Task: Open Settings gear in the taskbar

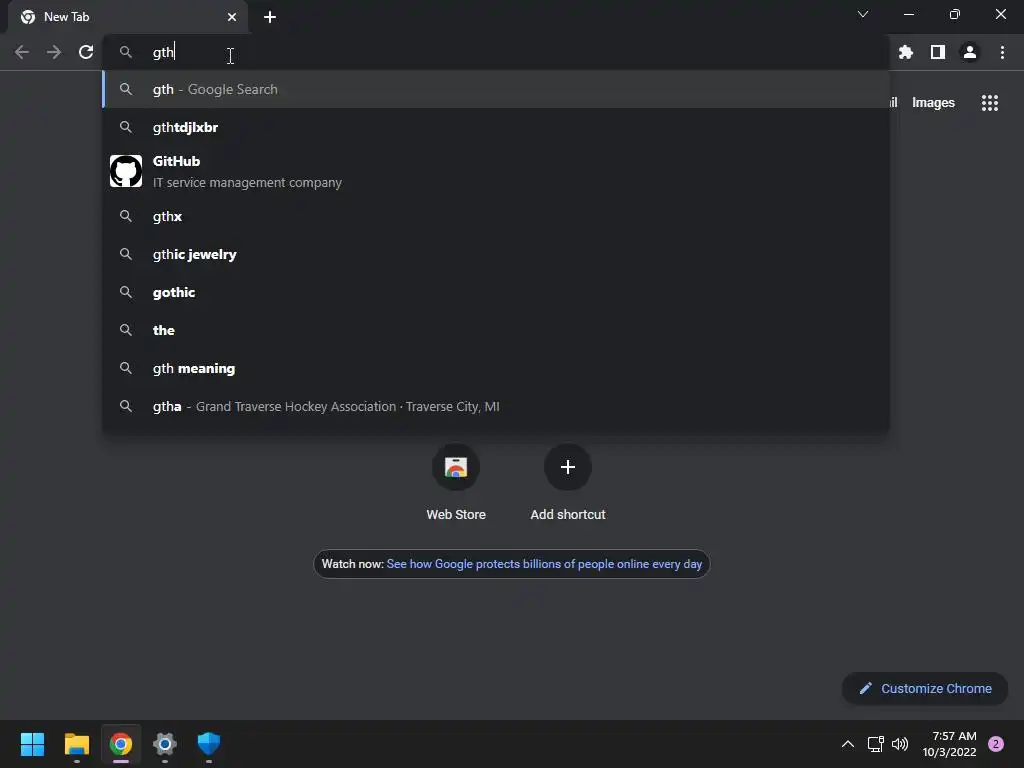Action: pos(165,744)
